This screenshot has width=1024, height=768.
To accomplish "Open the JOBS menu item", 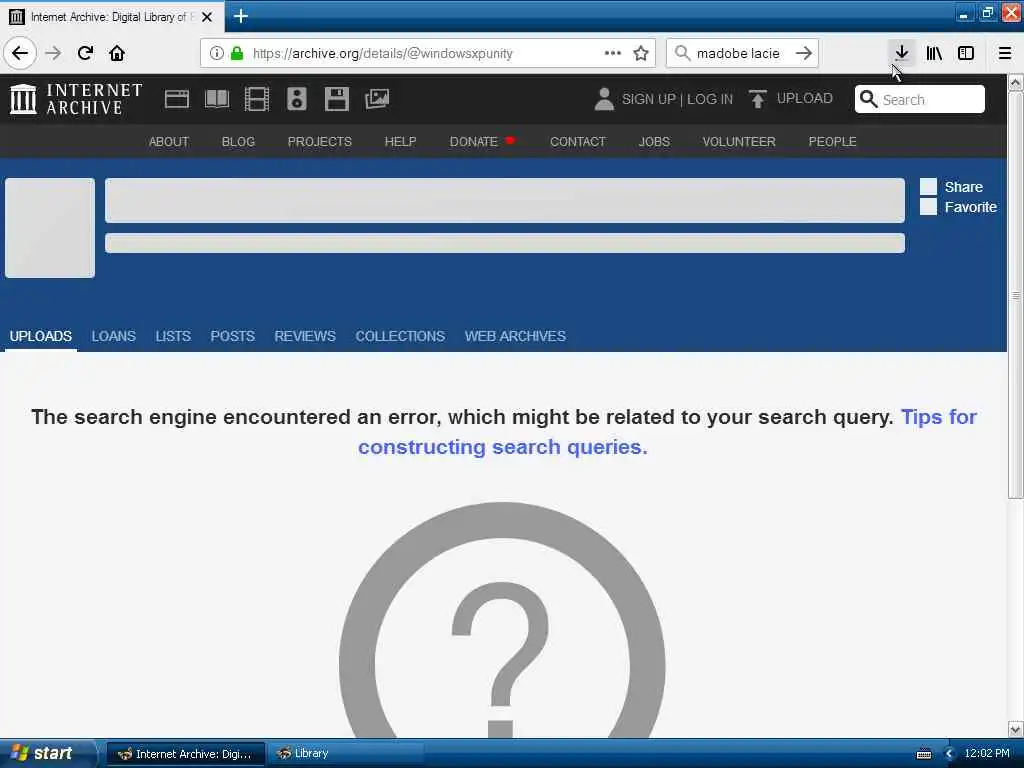I will [x=654, y=142].
